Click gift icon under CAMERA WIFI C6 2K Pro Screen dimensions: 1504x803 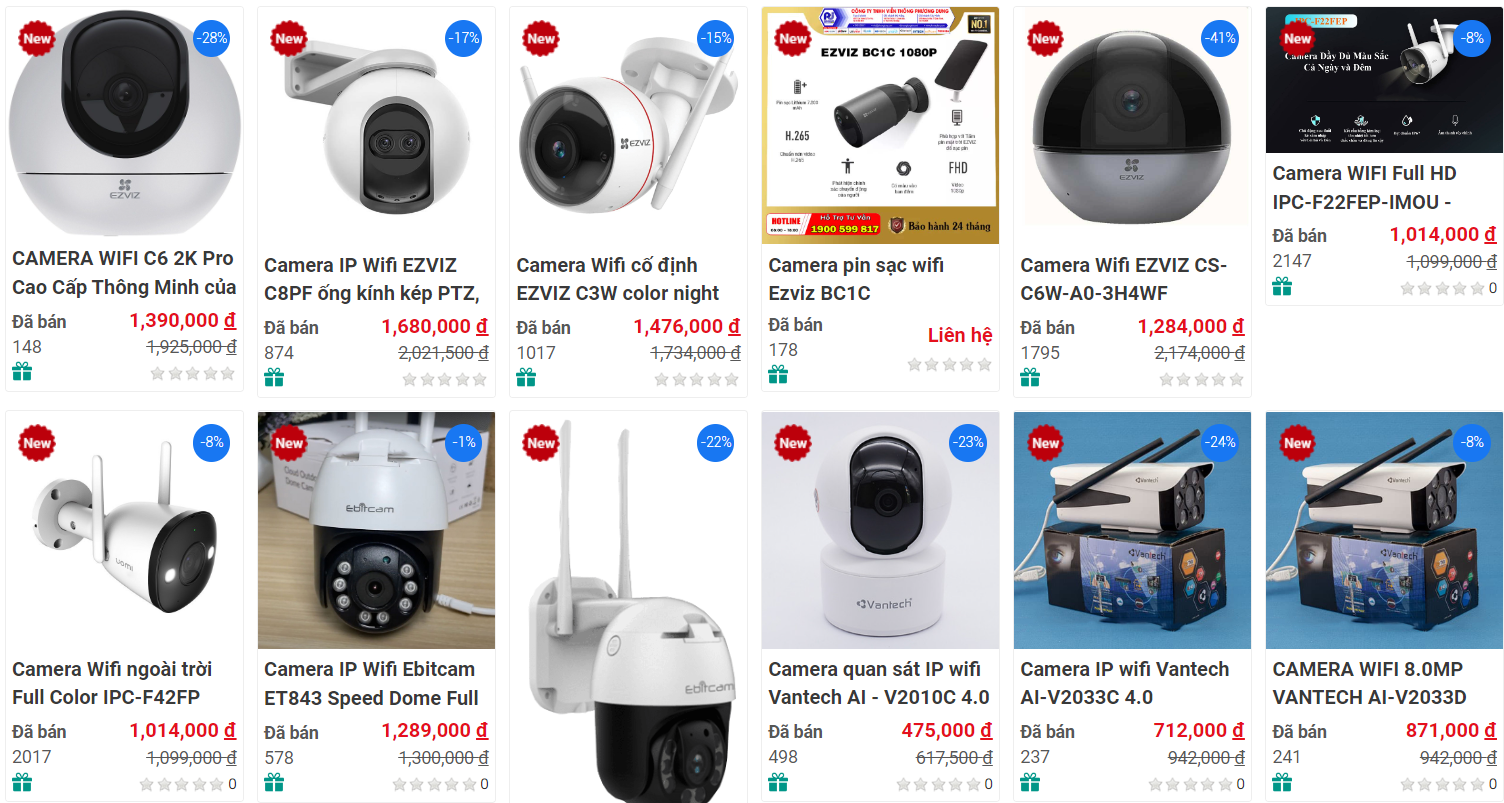click(22, 371)
